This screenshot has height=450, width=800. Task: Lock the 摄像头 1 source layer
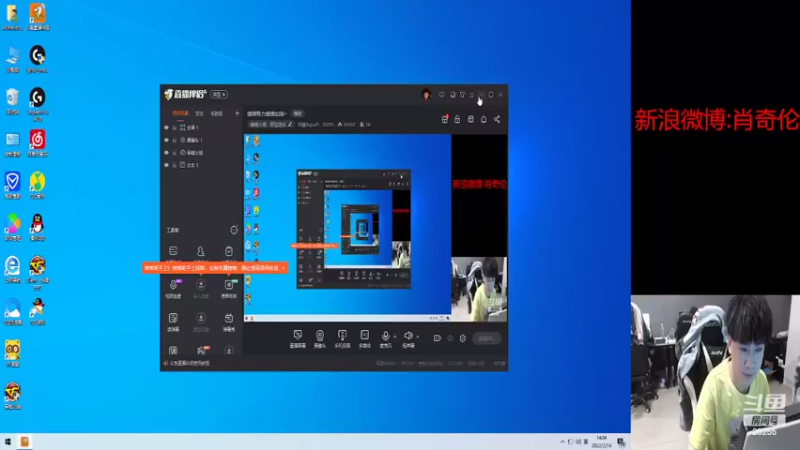pyautogui.click(x=174, y=140)
